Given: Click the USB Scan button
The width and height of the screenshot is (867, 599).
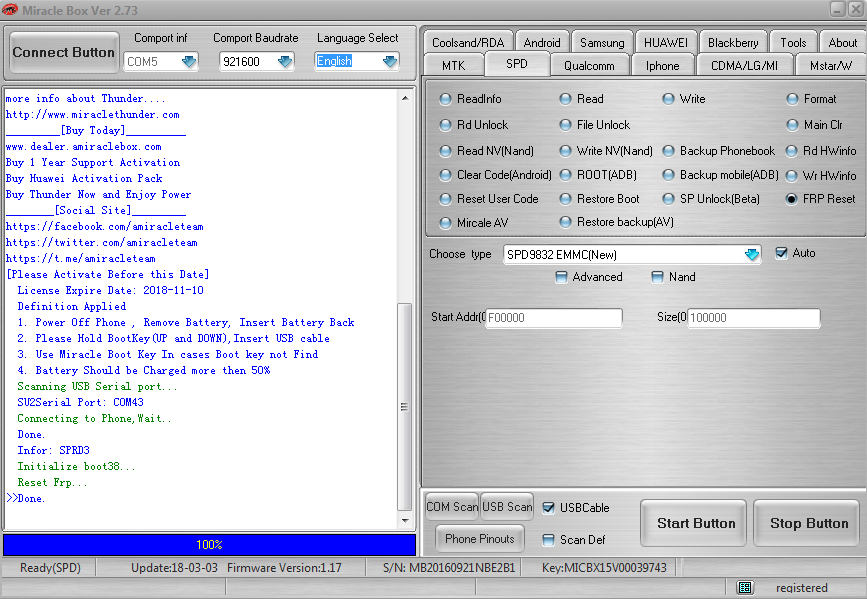Looking at the screenshot, I should [507, 507].
